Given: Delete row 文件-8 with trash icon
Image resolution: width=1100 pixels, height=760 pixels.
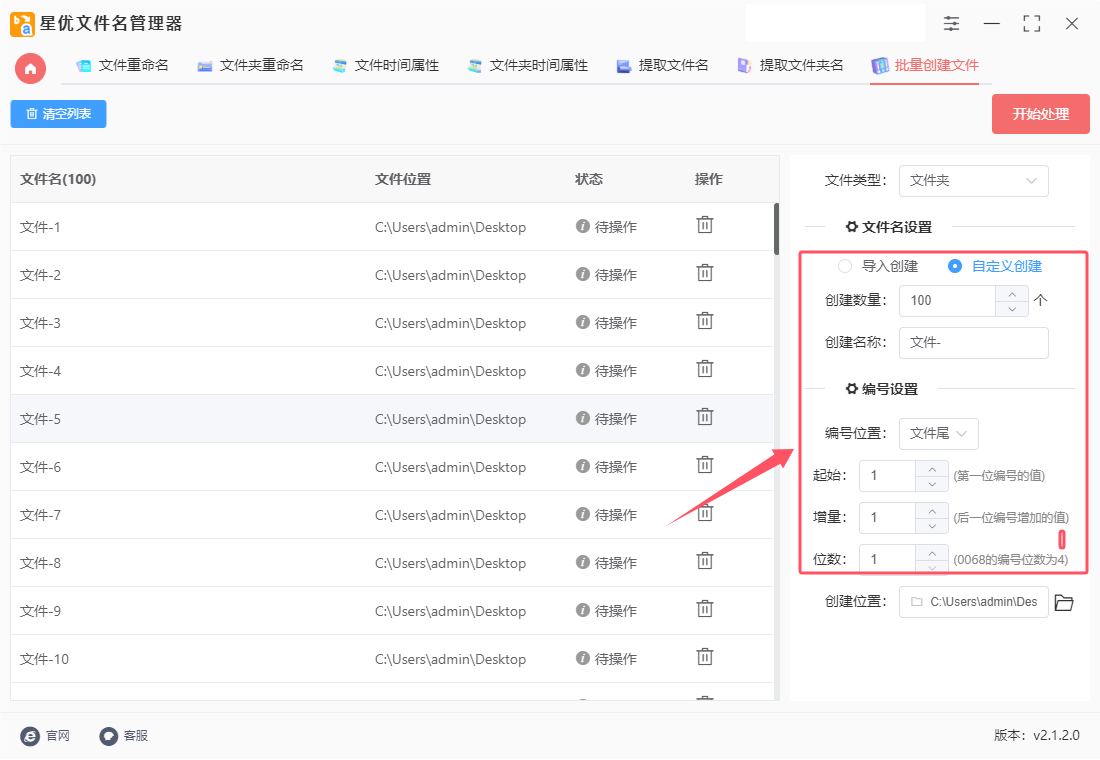Looking at the screenshot, I should pyautogui.click(x=704, y=561).
